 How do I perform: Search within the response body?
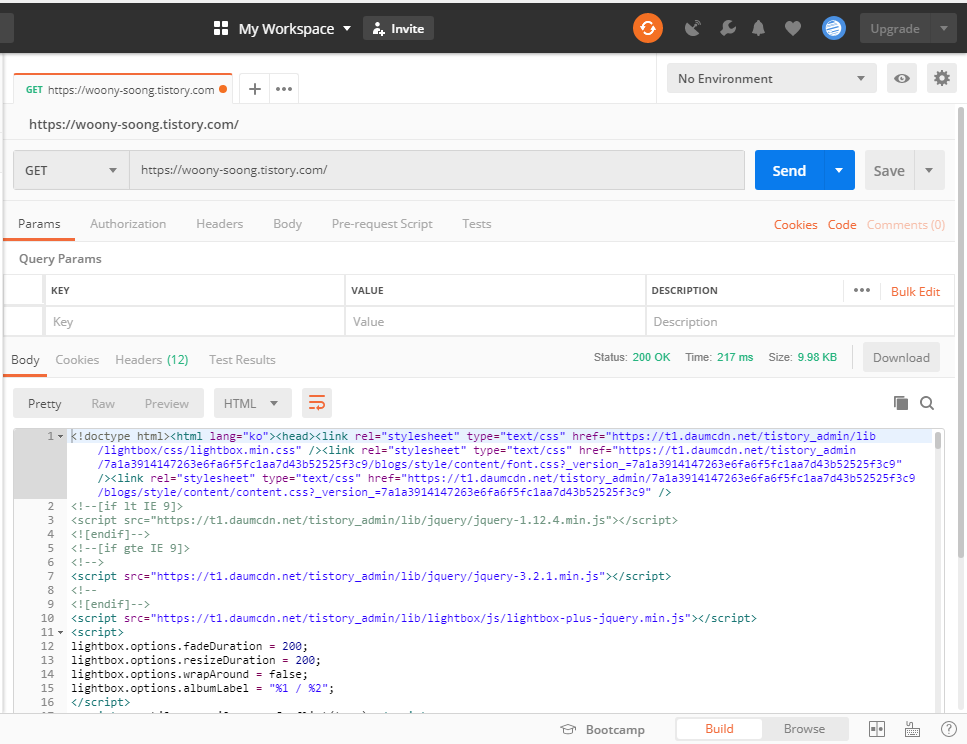[926, 403]
